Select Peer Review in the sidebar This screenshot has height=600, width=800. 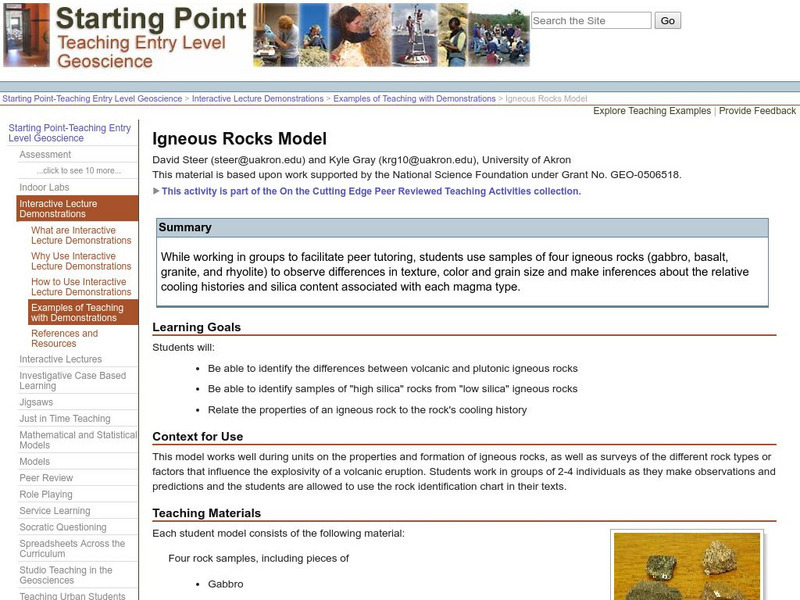coord(46,478)
